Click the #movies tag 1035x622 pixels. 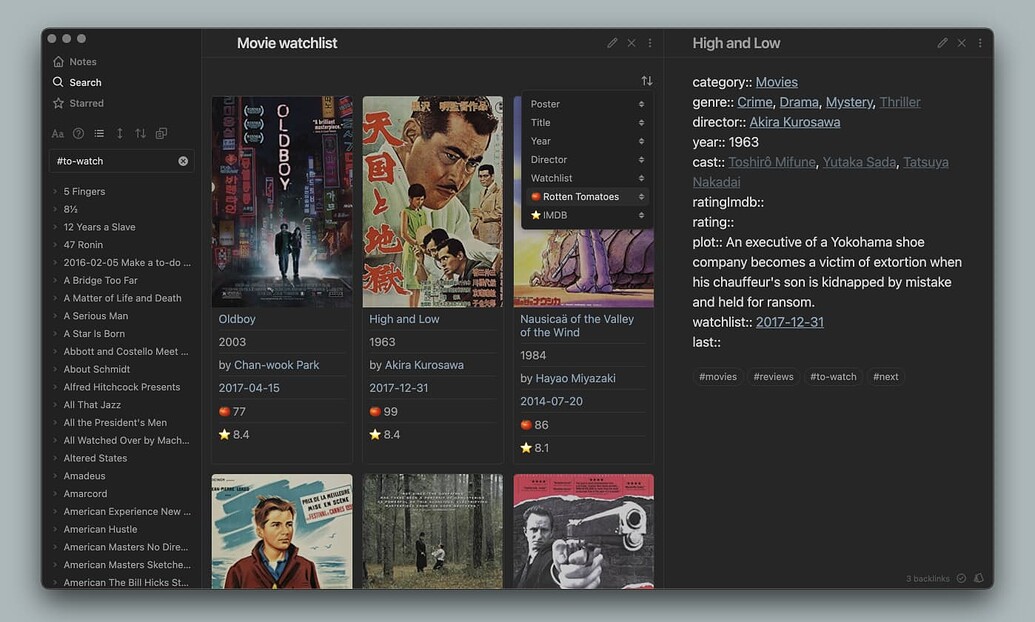click(x=717, y=376)
